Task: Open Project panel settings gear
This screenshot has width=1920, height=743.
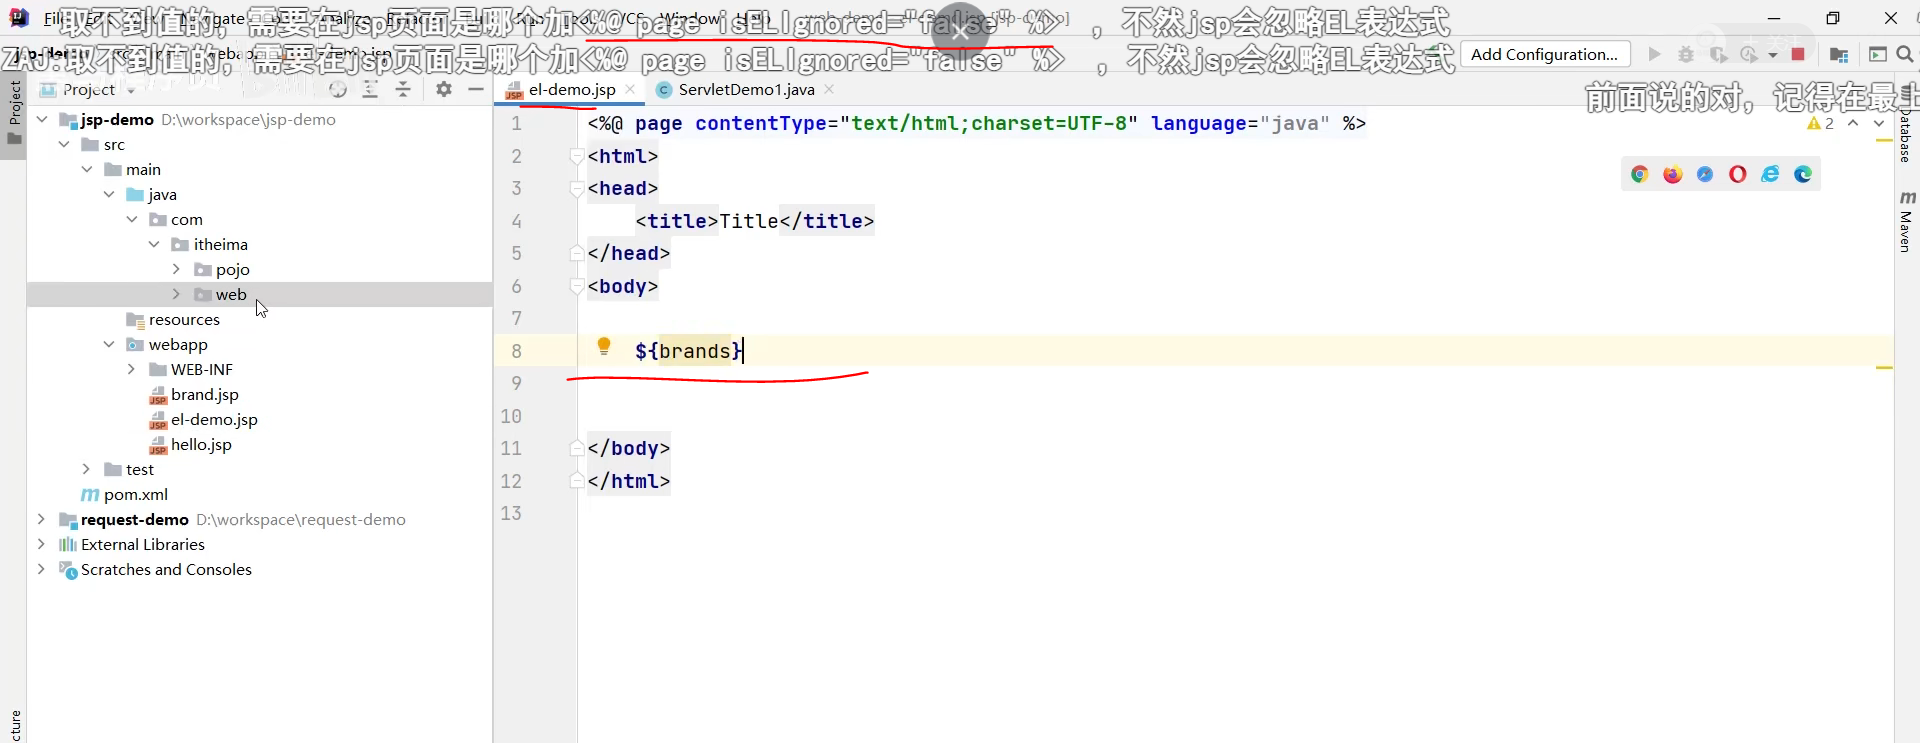Action: click(x=444, y=89)
